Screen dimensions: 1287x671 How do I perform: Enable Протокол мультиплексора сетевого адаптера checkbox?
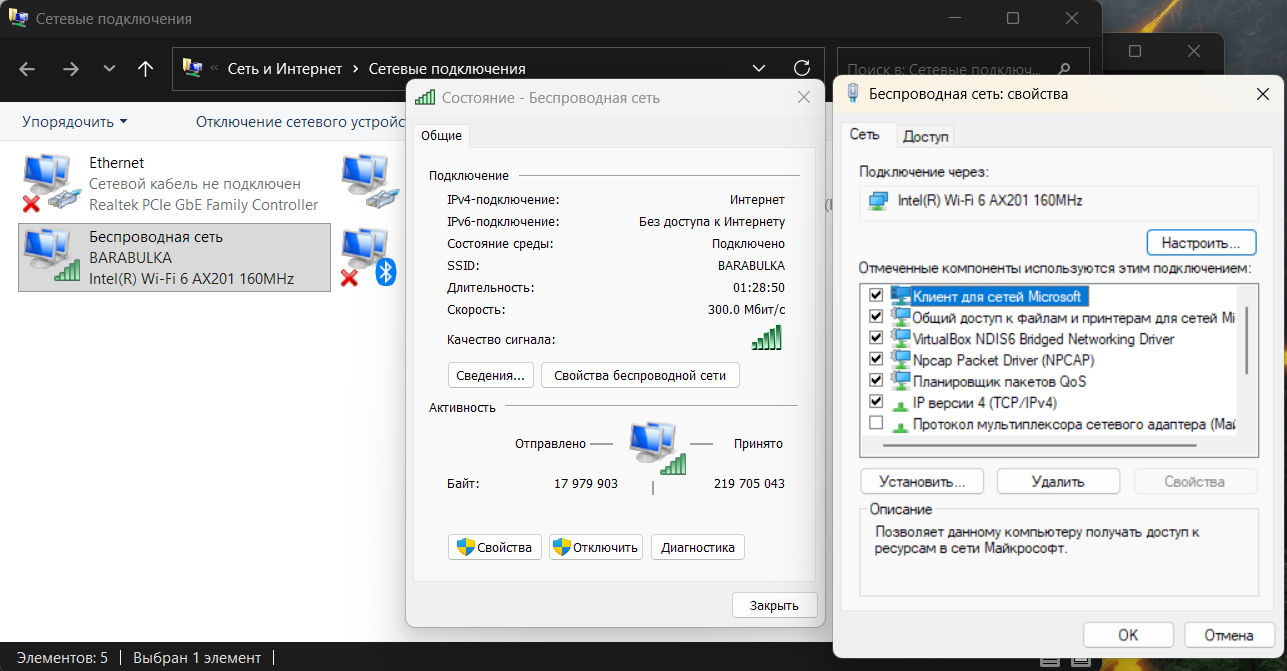click(x=876, y=424)
